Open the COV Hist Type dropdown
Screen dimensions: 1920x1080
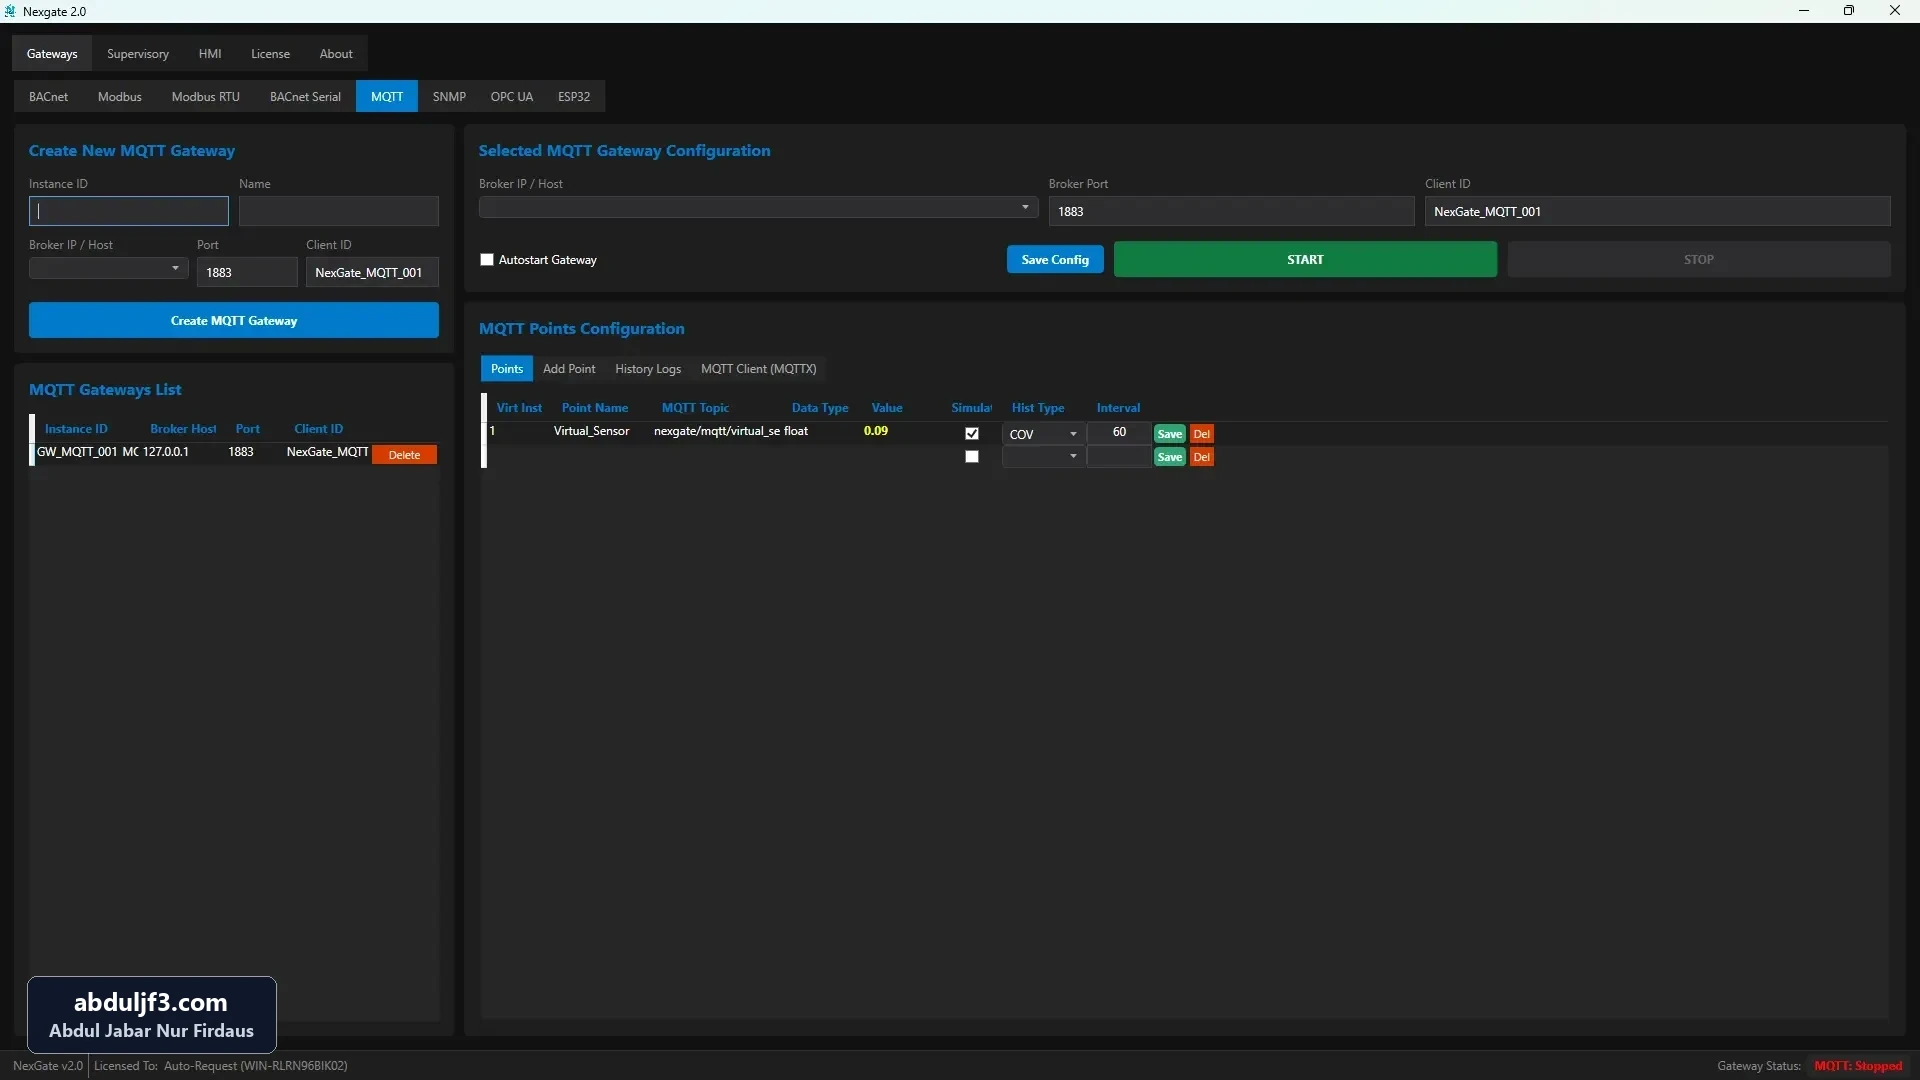(x=1043, y=434)
